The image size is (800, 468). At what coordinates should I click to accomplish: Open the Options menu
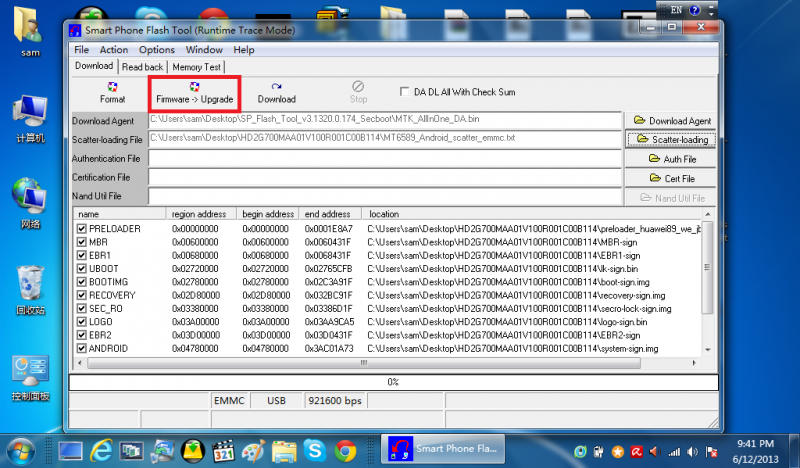pos(157,50)
